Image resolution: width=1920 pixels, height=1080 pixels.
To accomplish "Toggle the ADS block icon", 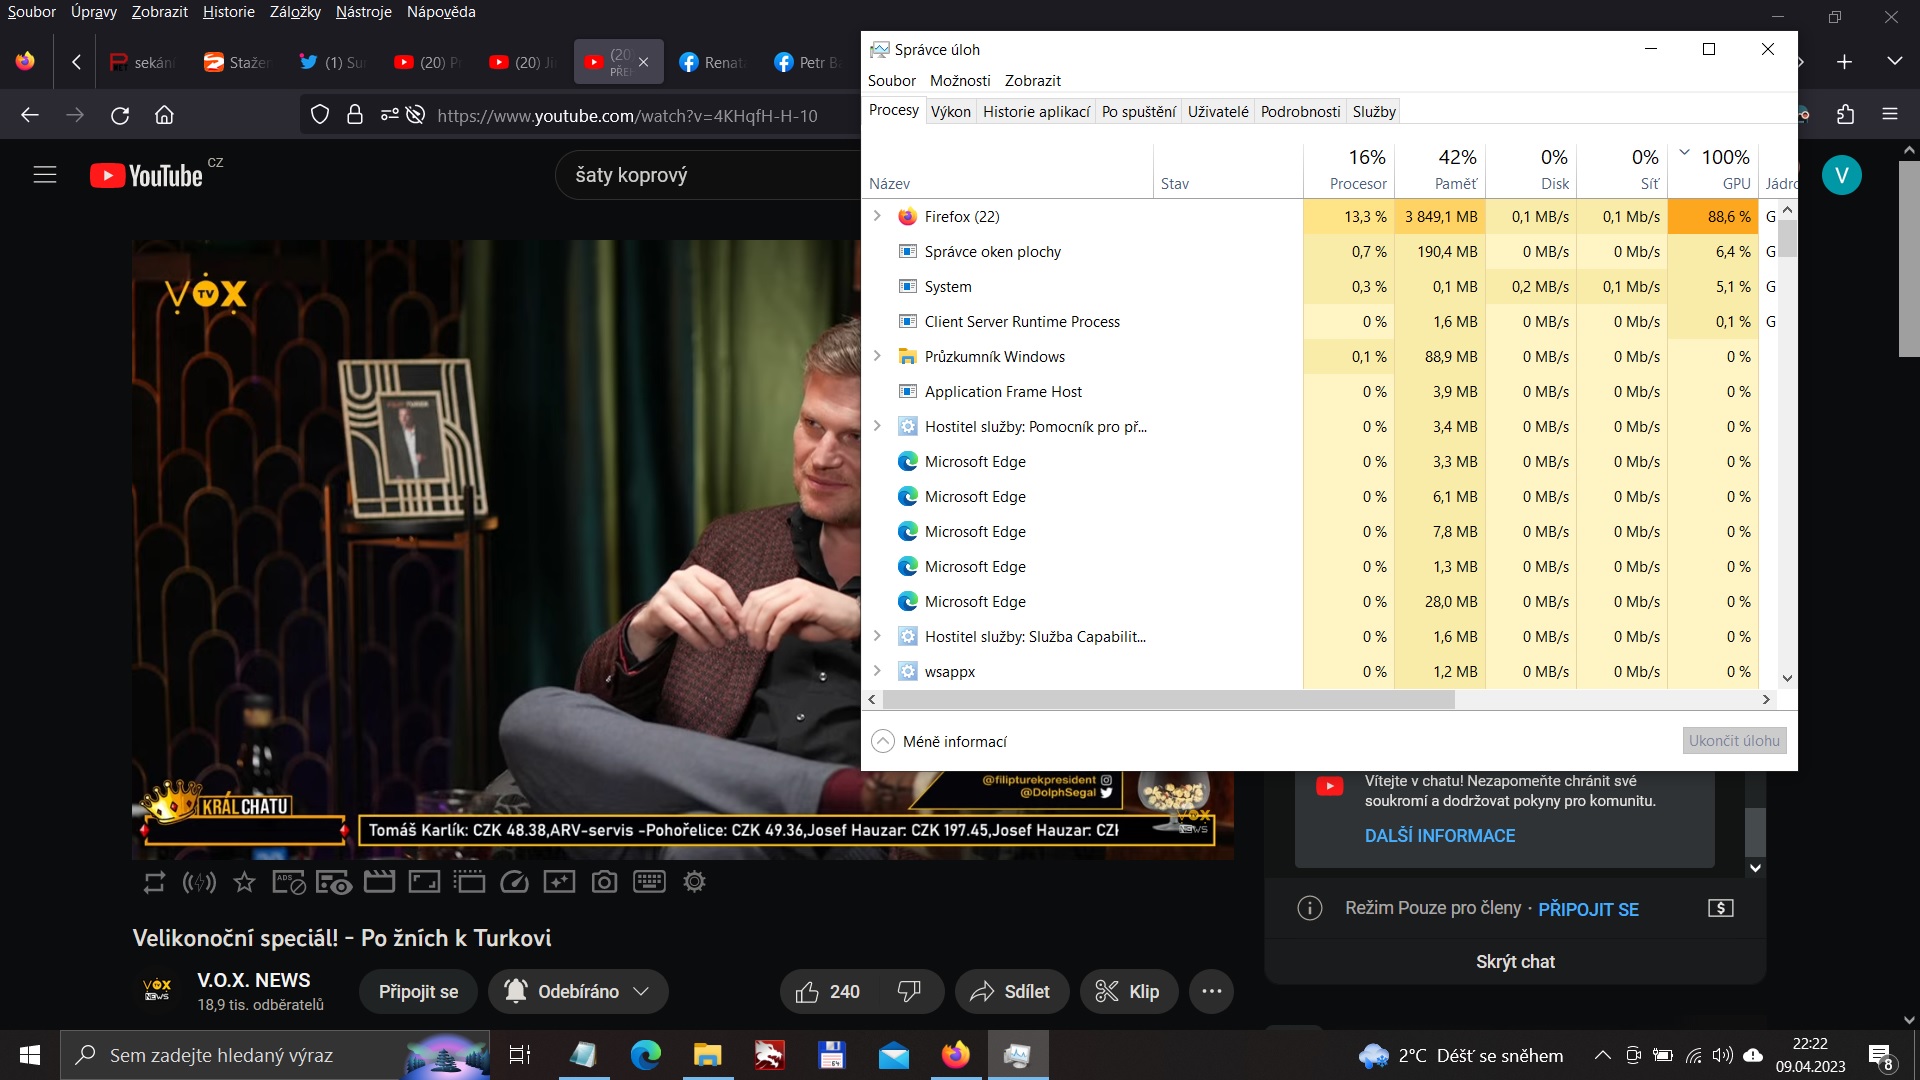I will pyautogui.click(x=289, y=882).
